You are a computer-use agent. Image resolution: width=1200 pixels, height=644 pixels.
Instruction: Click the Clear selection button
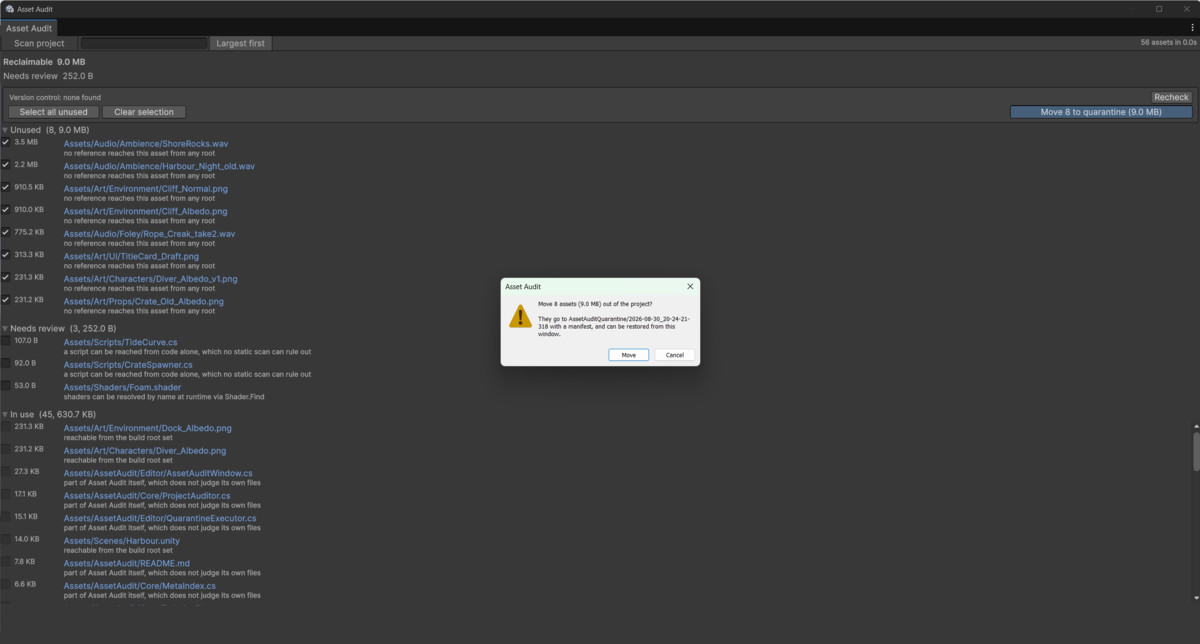point(144,112)
